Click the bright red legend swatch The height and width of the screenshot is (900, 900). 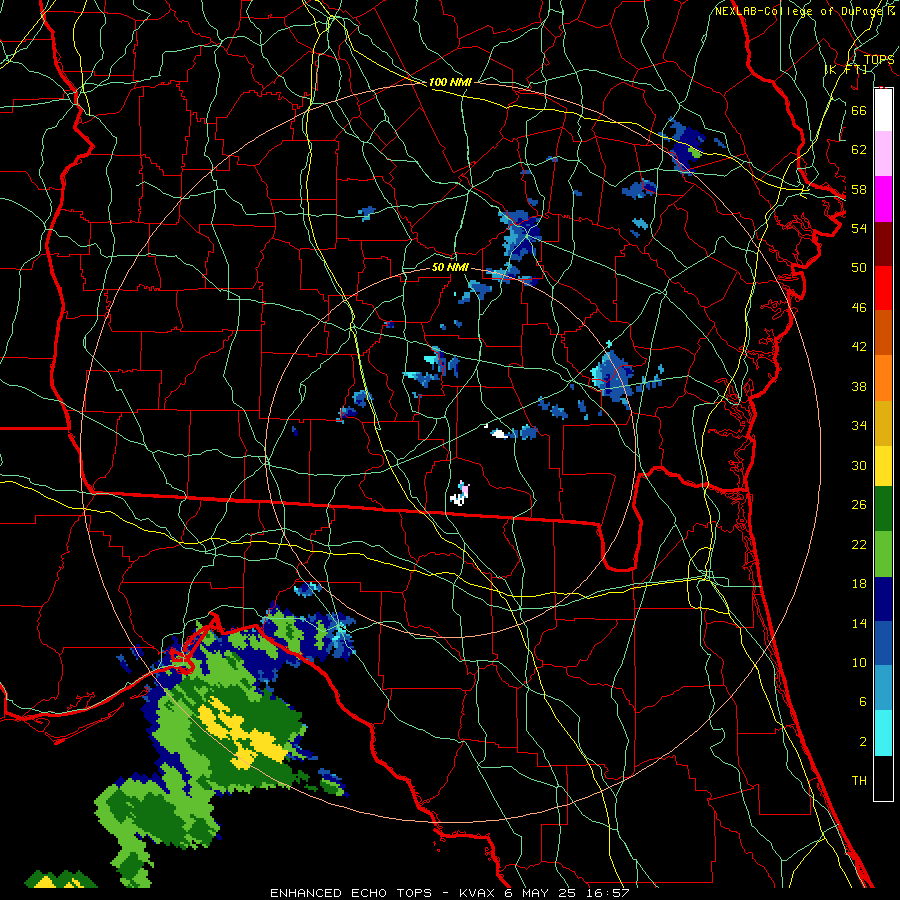[x=883, y=288]
